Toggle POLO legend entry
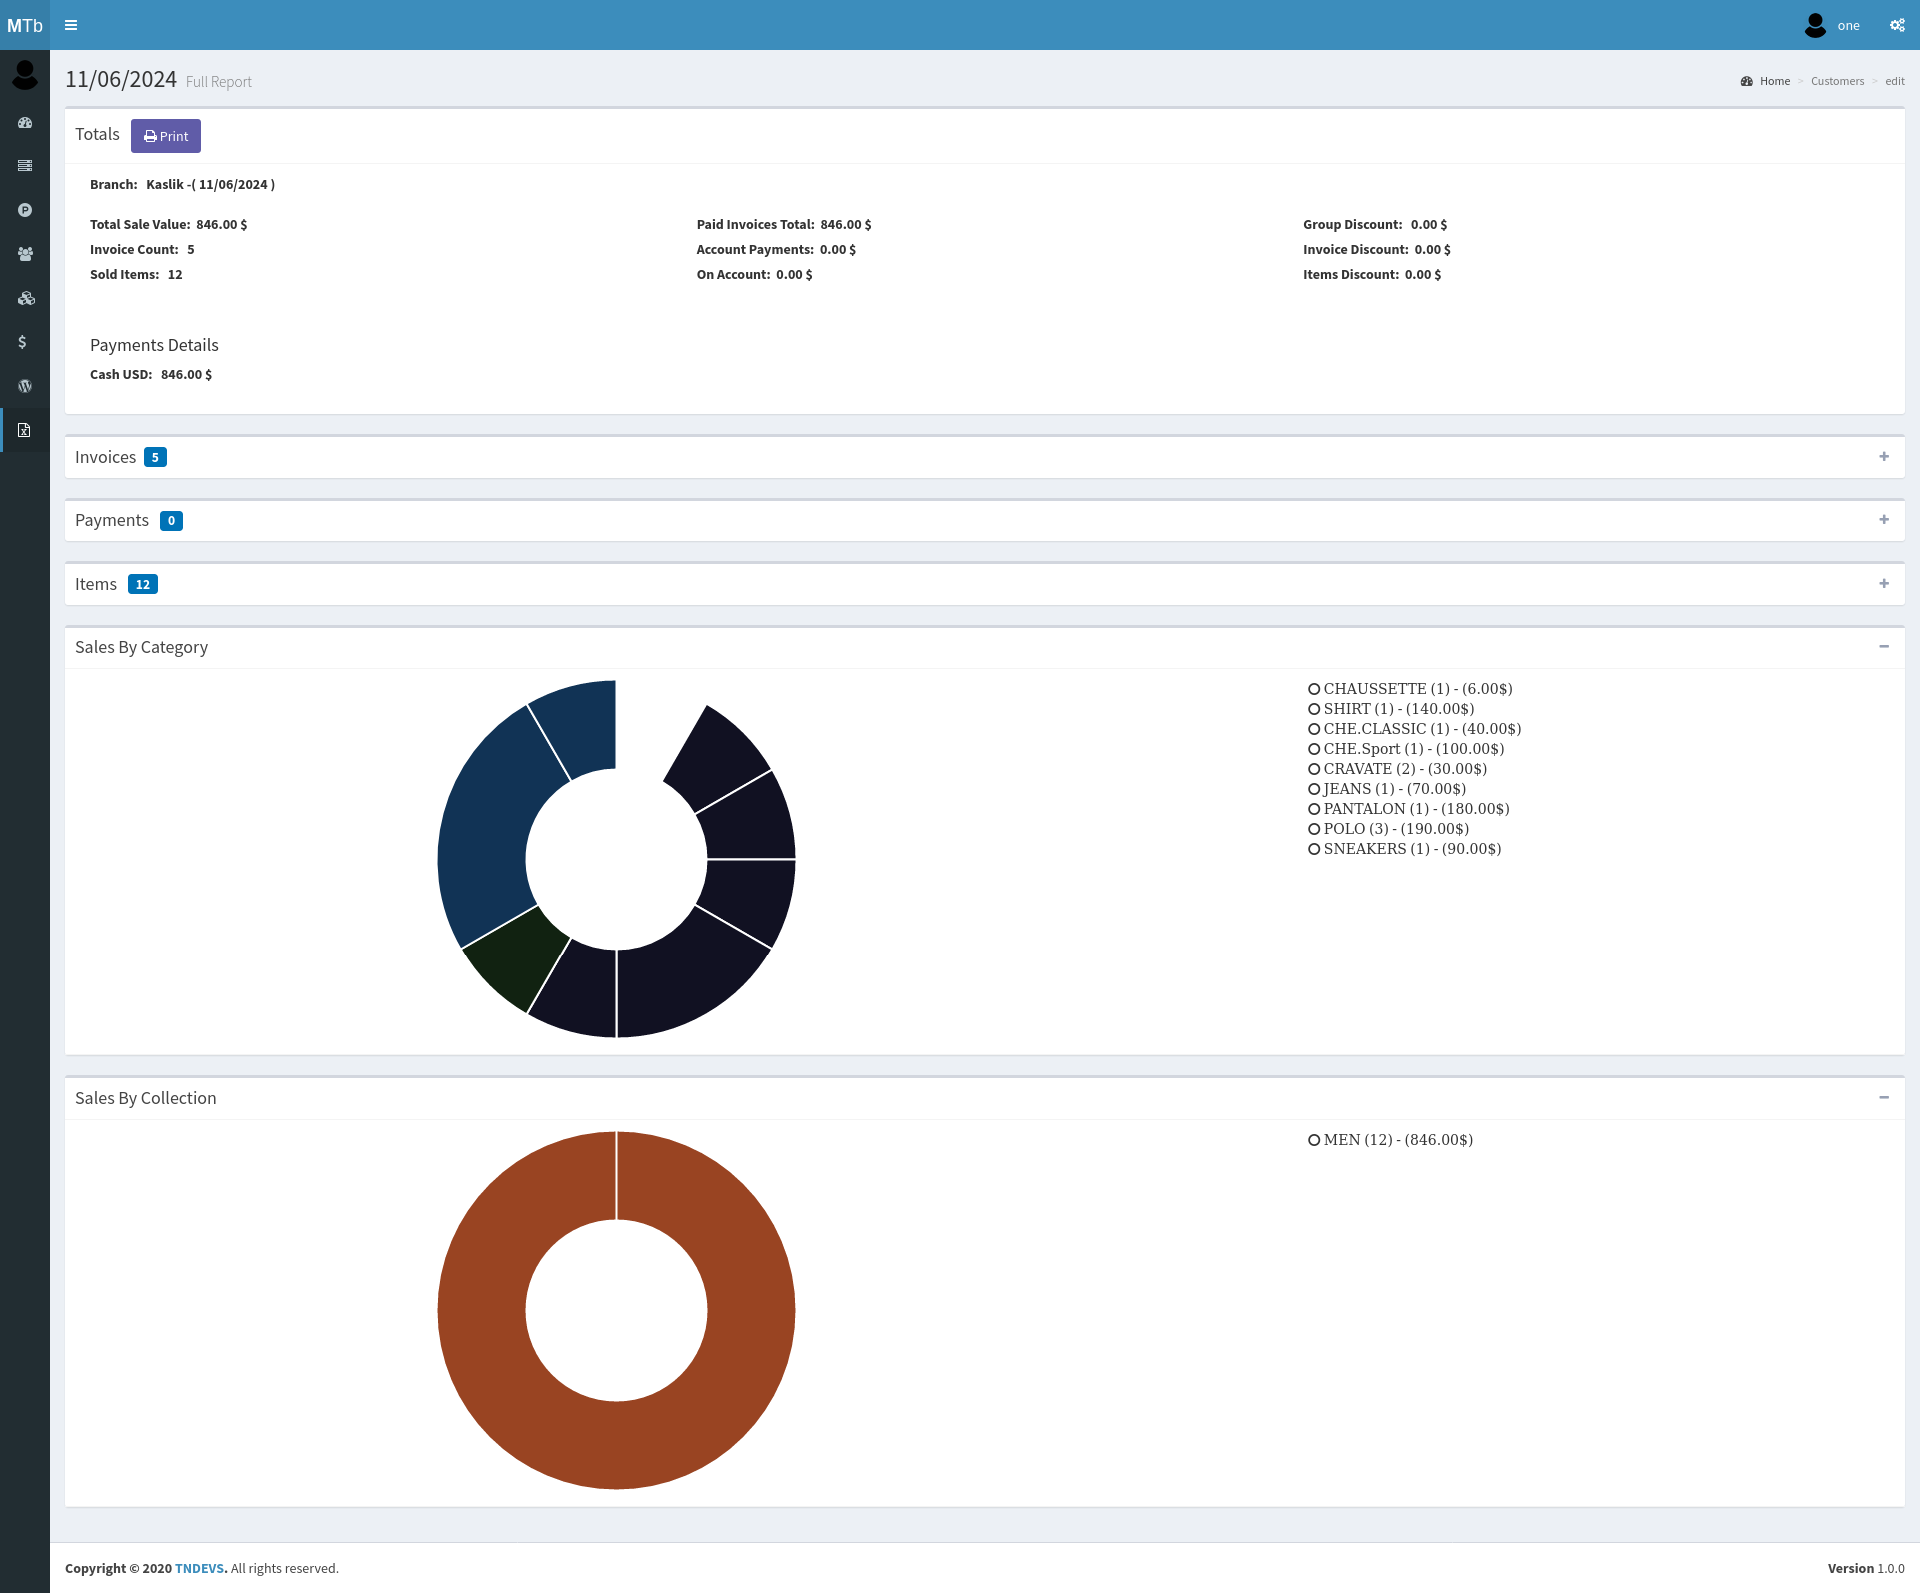This screenshot has height=1594, width=1920. (1388, 829)
